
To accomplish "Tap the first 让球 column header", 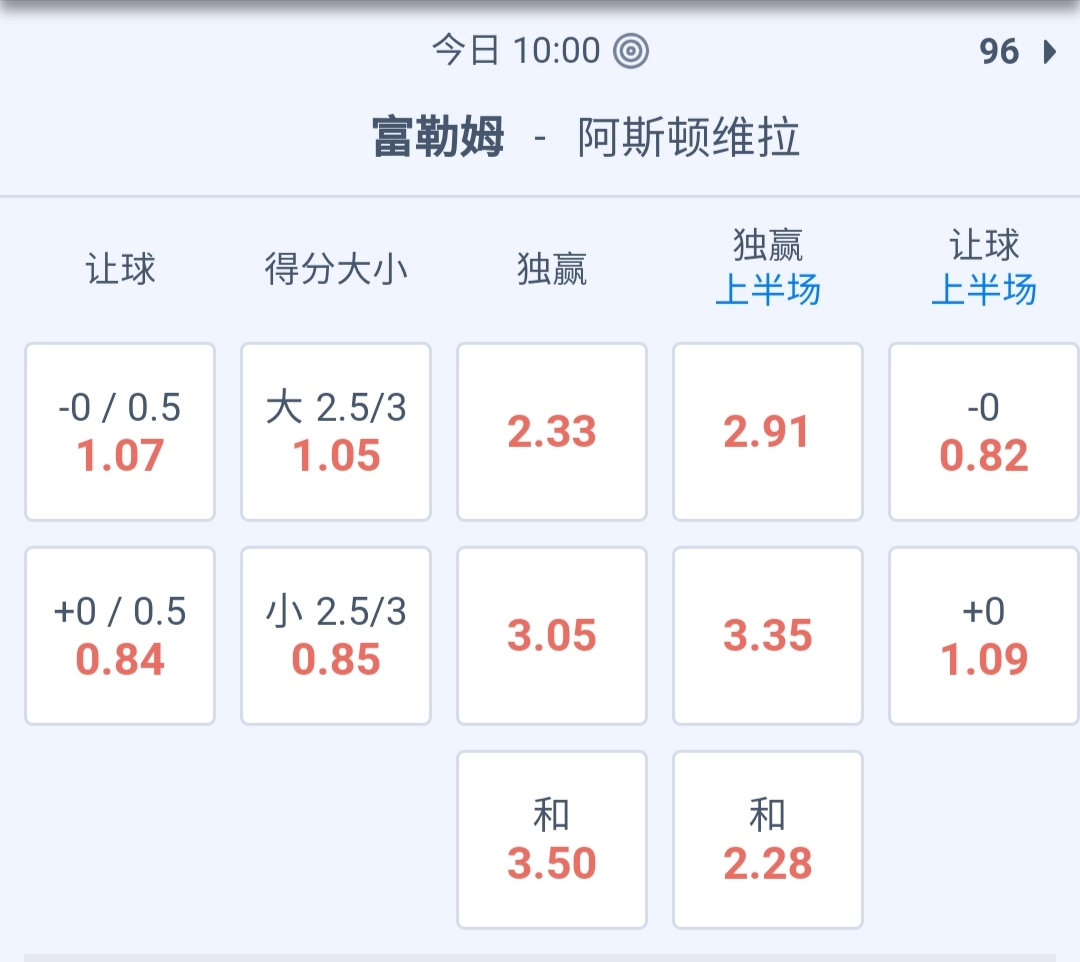I will point(120,269).
